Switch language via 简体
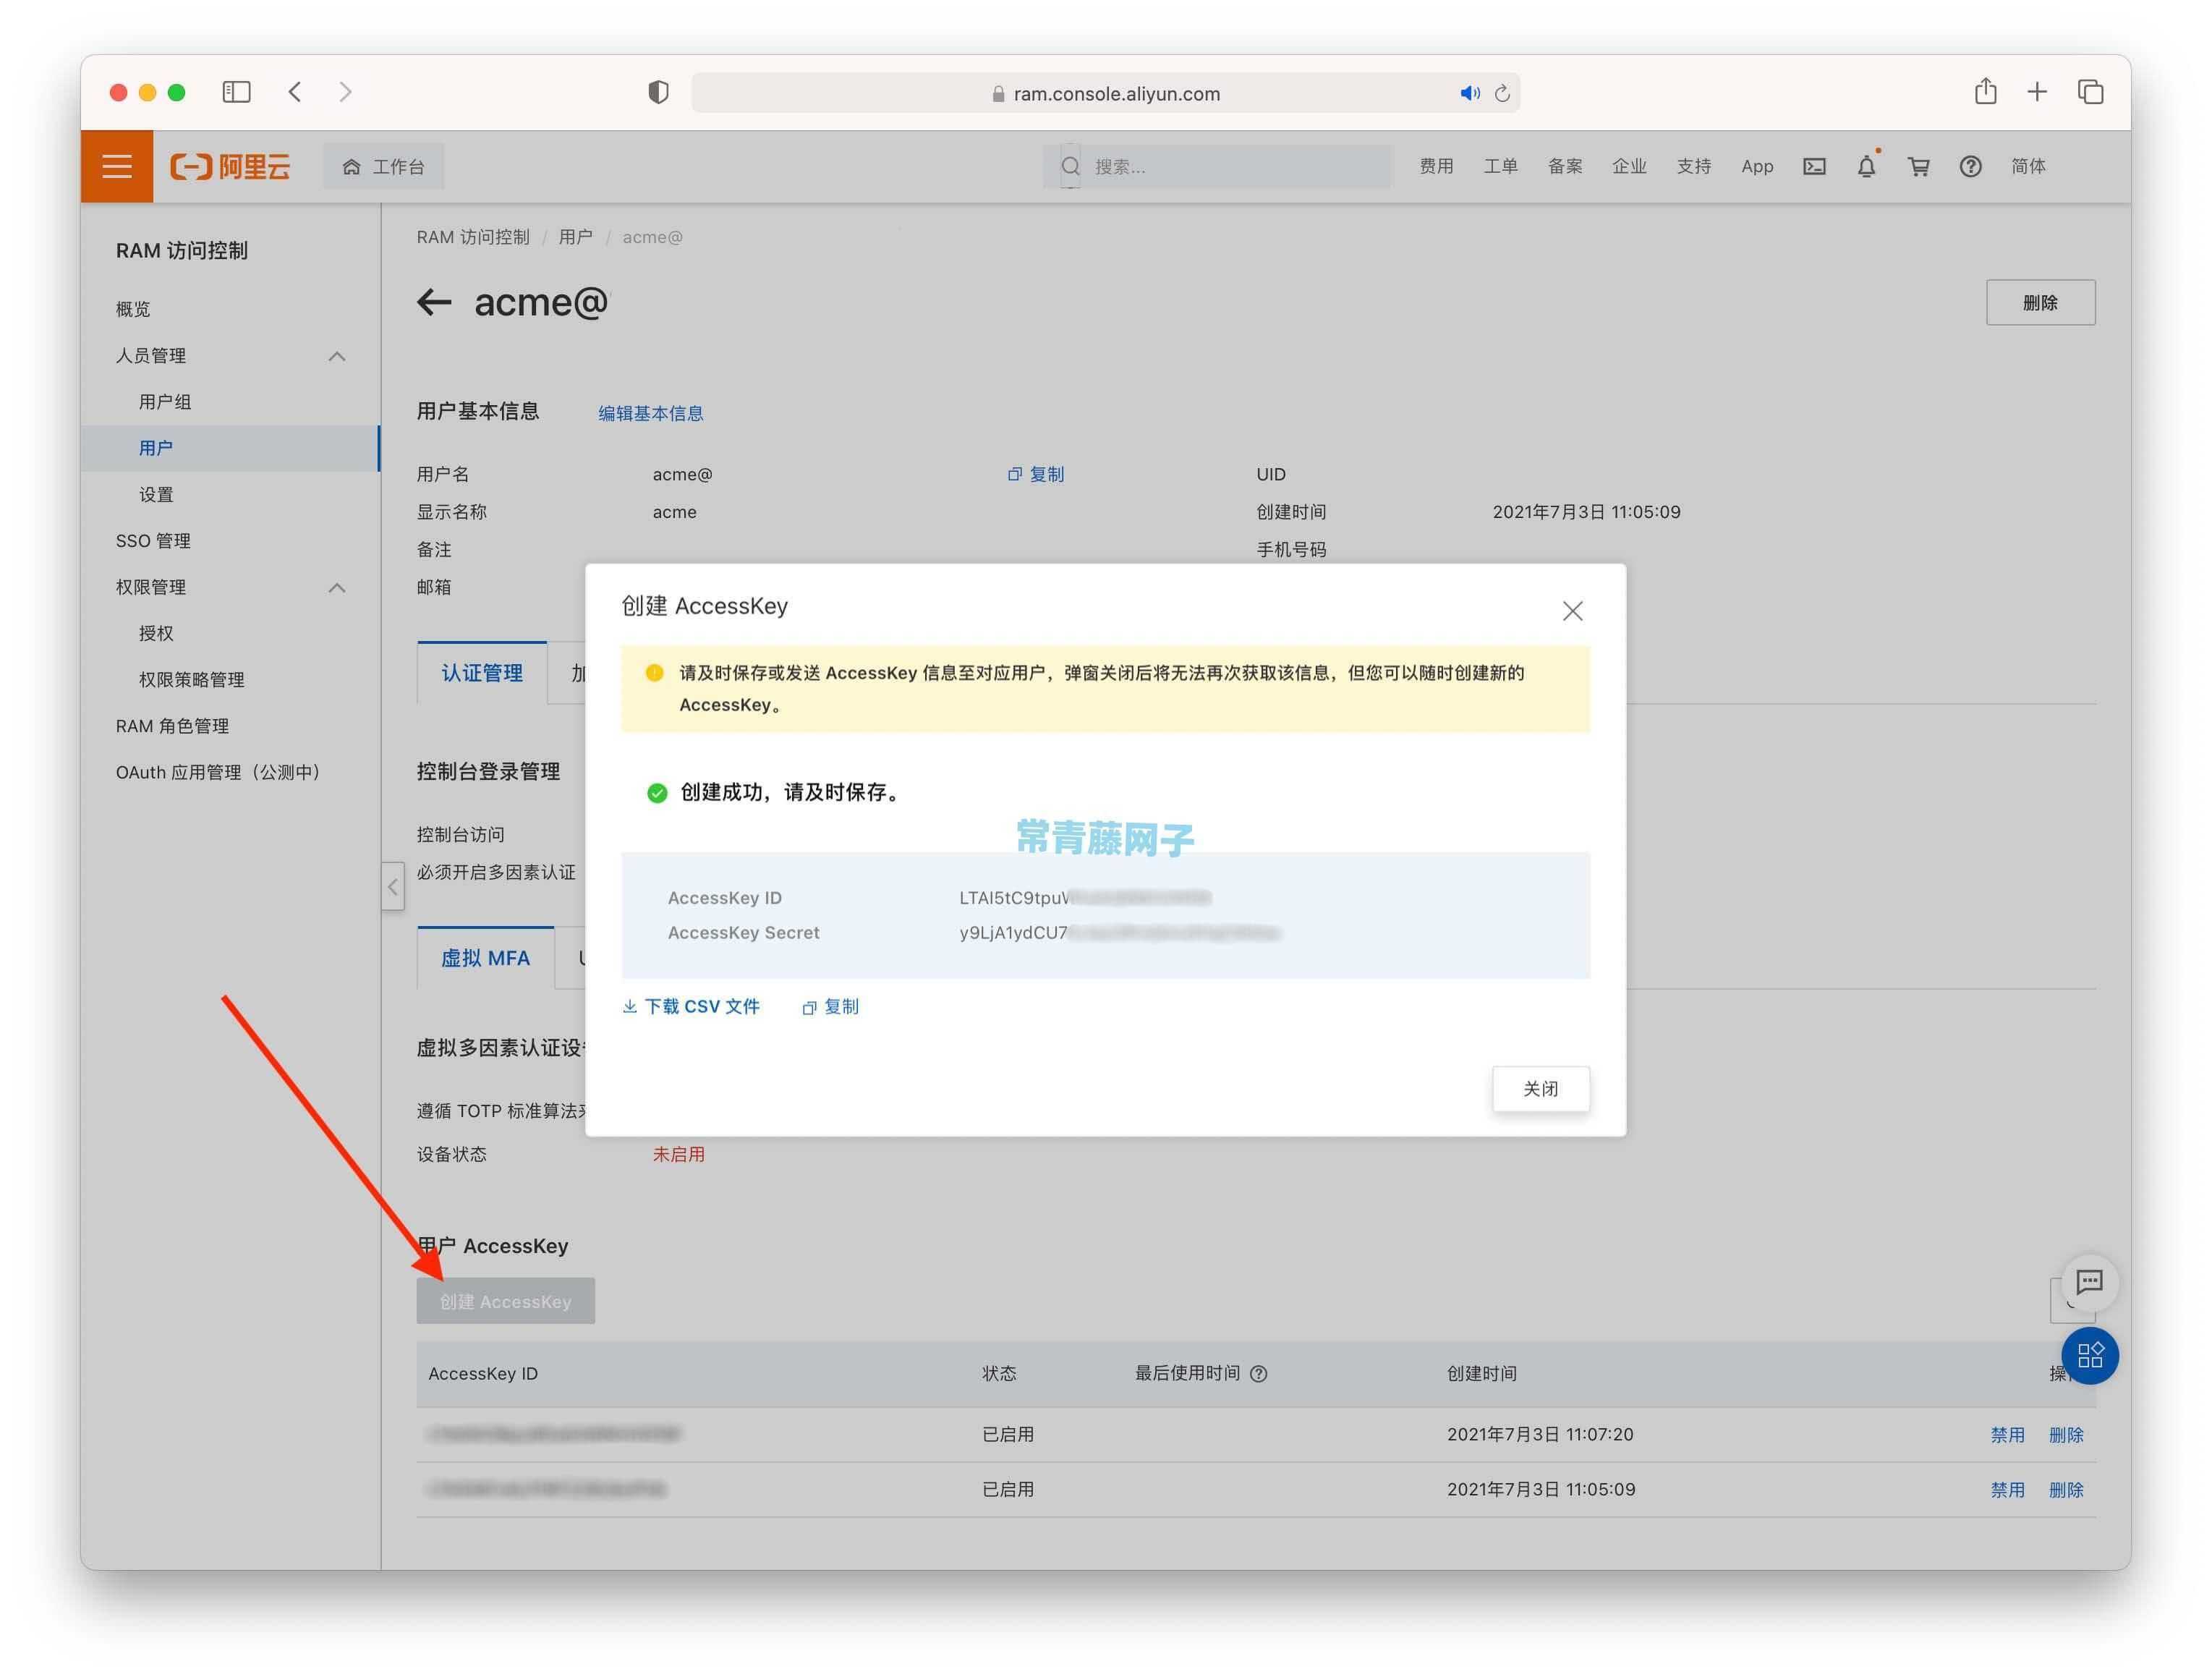 [x=2028, y=166]
